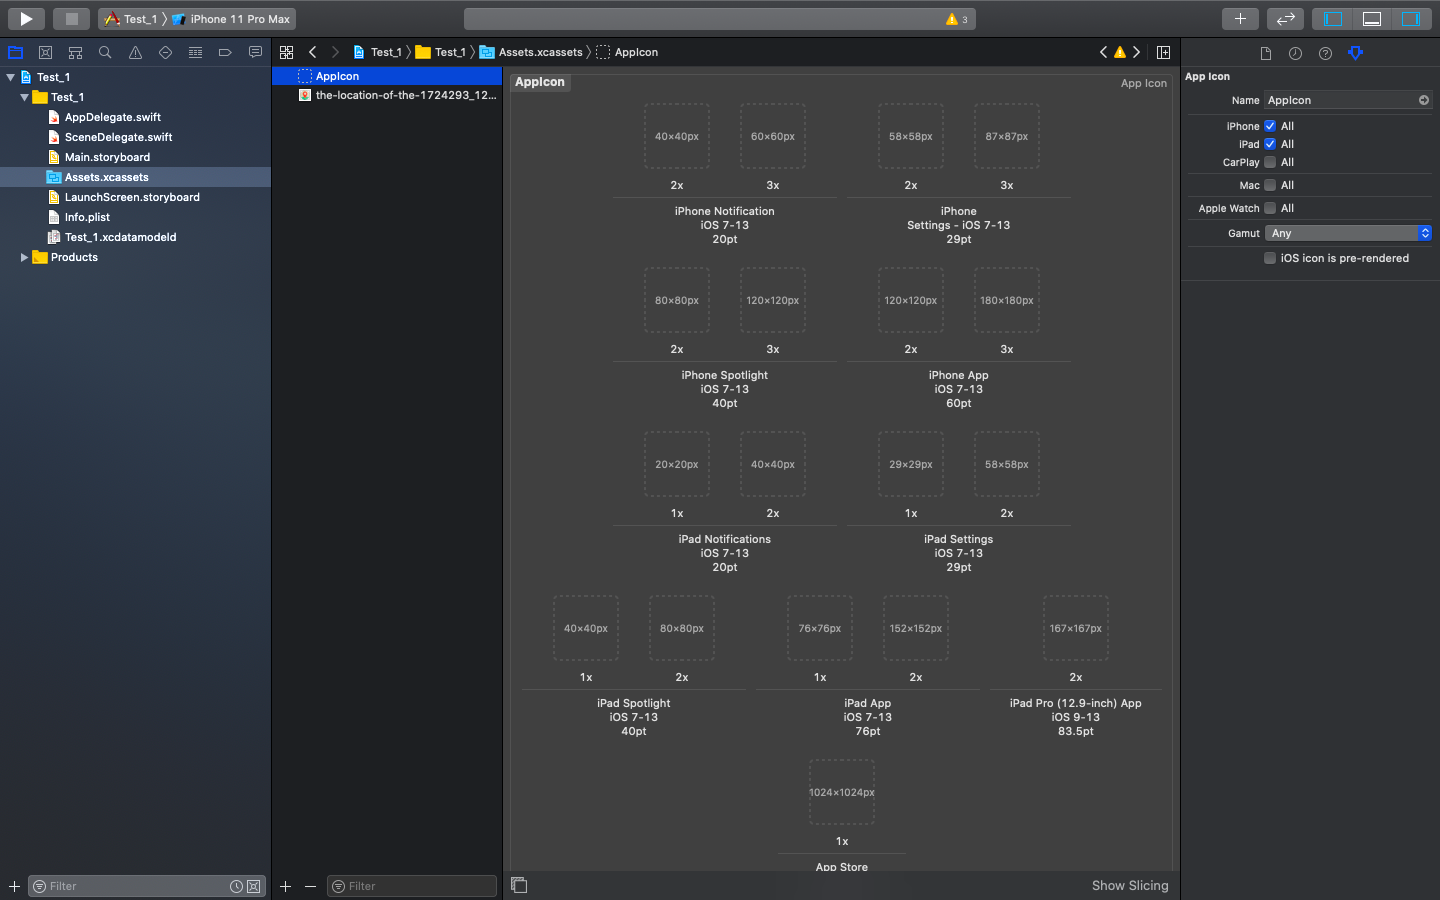Open LaunchScreen.storyboard
Image resolution: width=1440 pixels, height=900 pixels.
coord(132,197)
